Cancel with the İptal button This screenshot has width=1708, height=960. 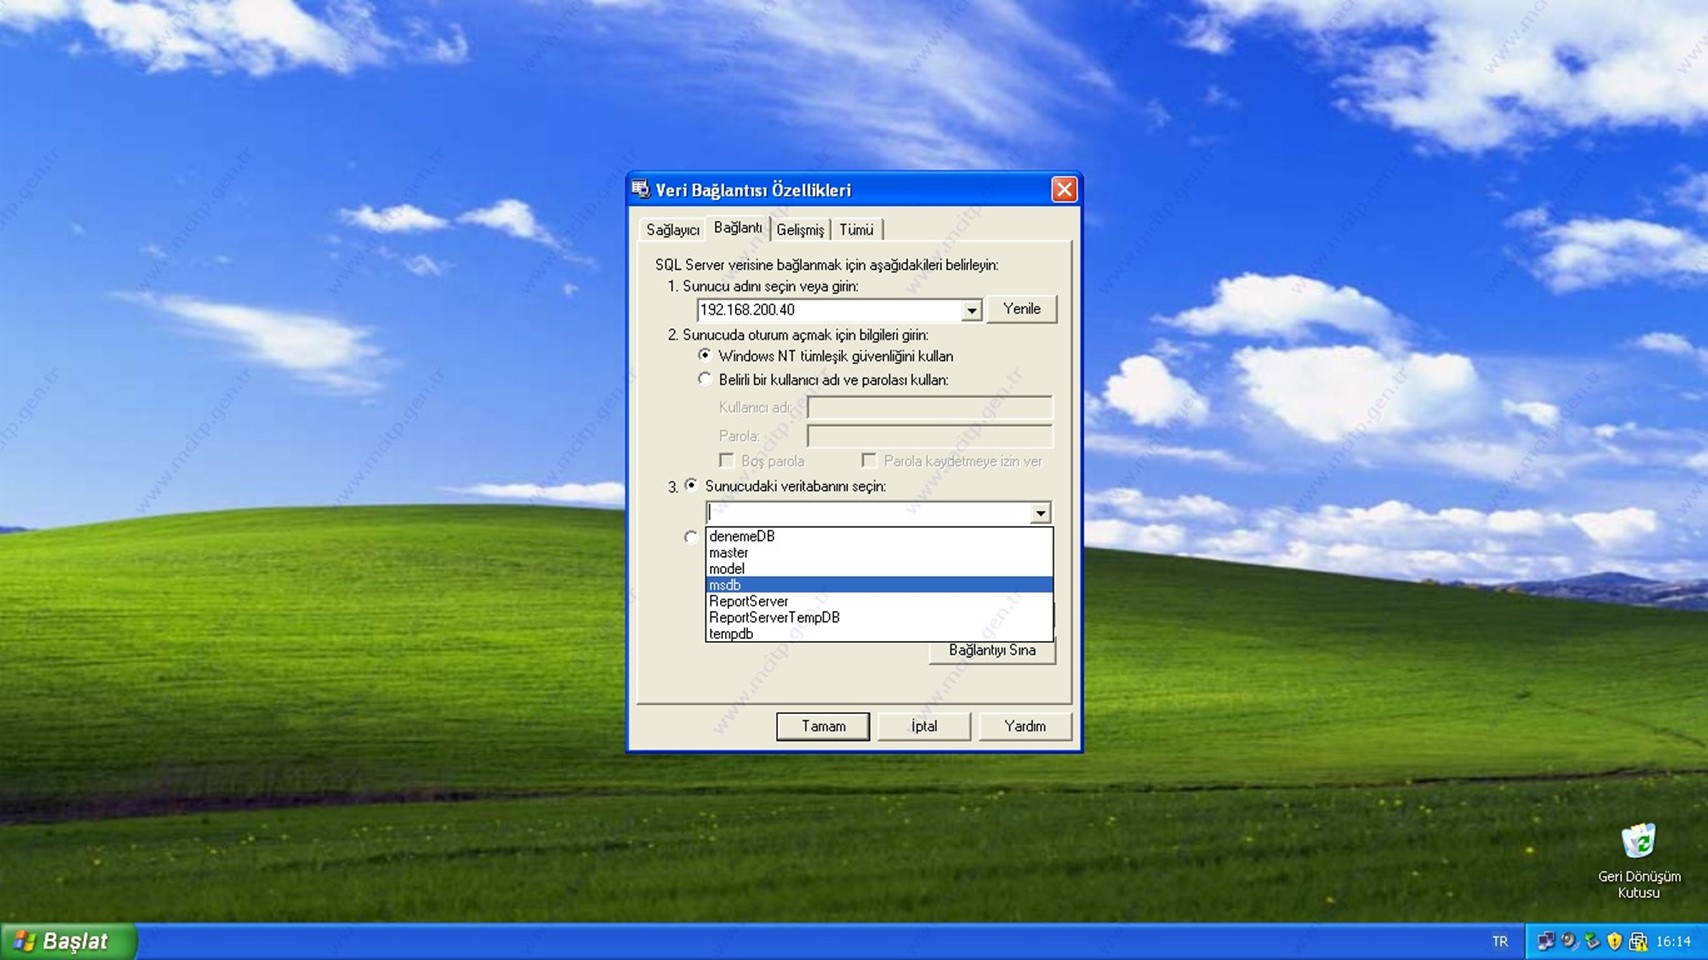pyautogui.click(x=924, y=726)
